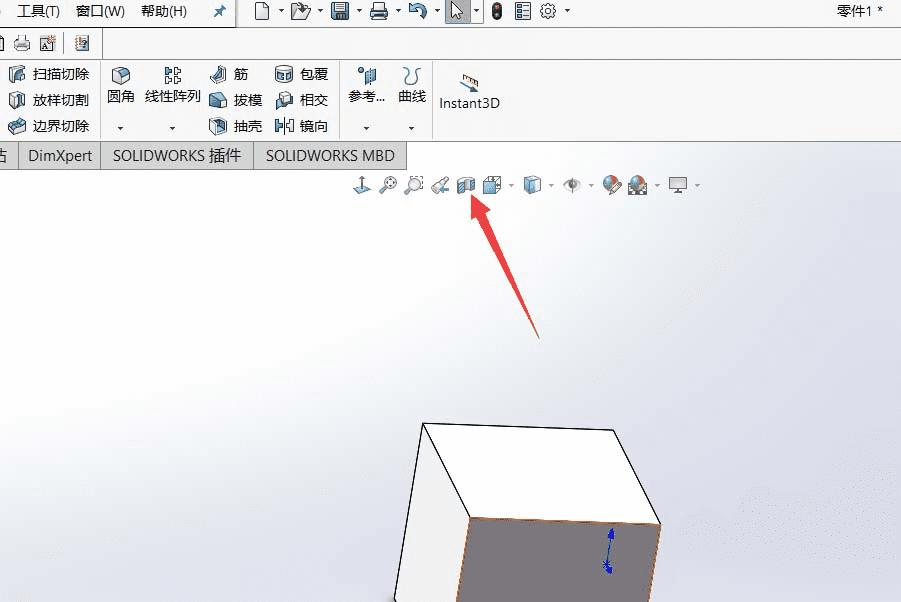Toggle Instant3D mode
Image resolution: width=901 pixels, height=602 pixels.
469,92
